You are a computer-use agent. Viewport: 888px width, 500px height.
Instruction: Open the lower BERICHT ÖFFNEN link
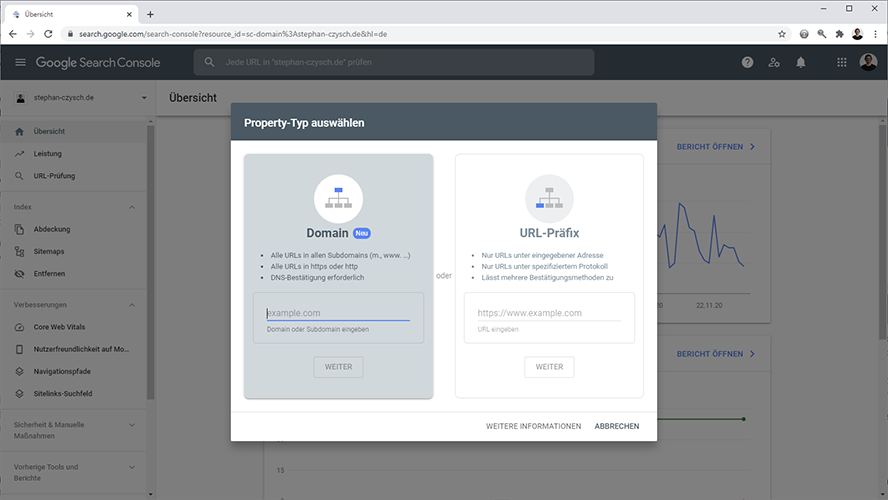point(716,354)
